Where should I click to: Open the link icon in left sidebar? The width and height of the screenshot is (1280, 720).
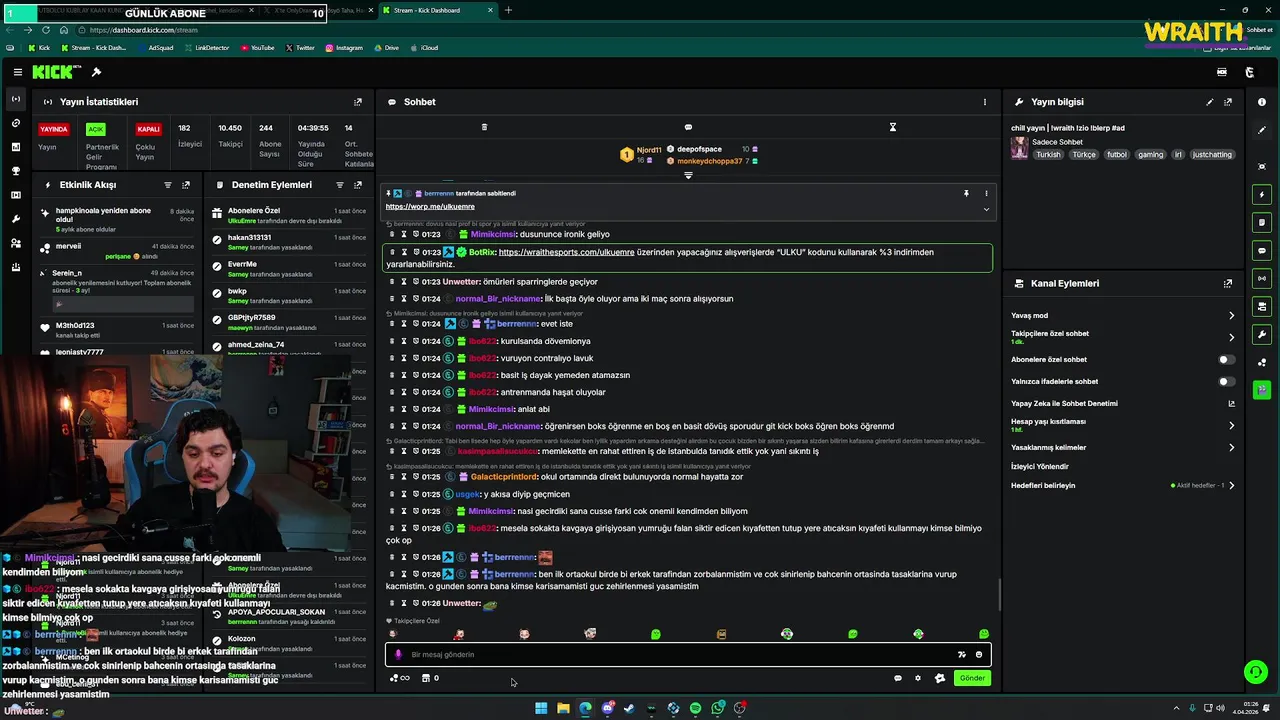15,123
